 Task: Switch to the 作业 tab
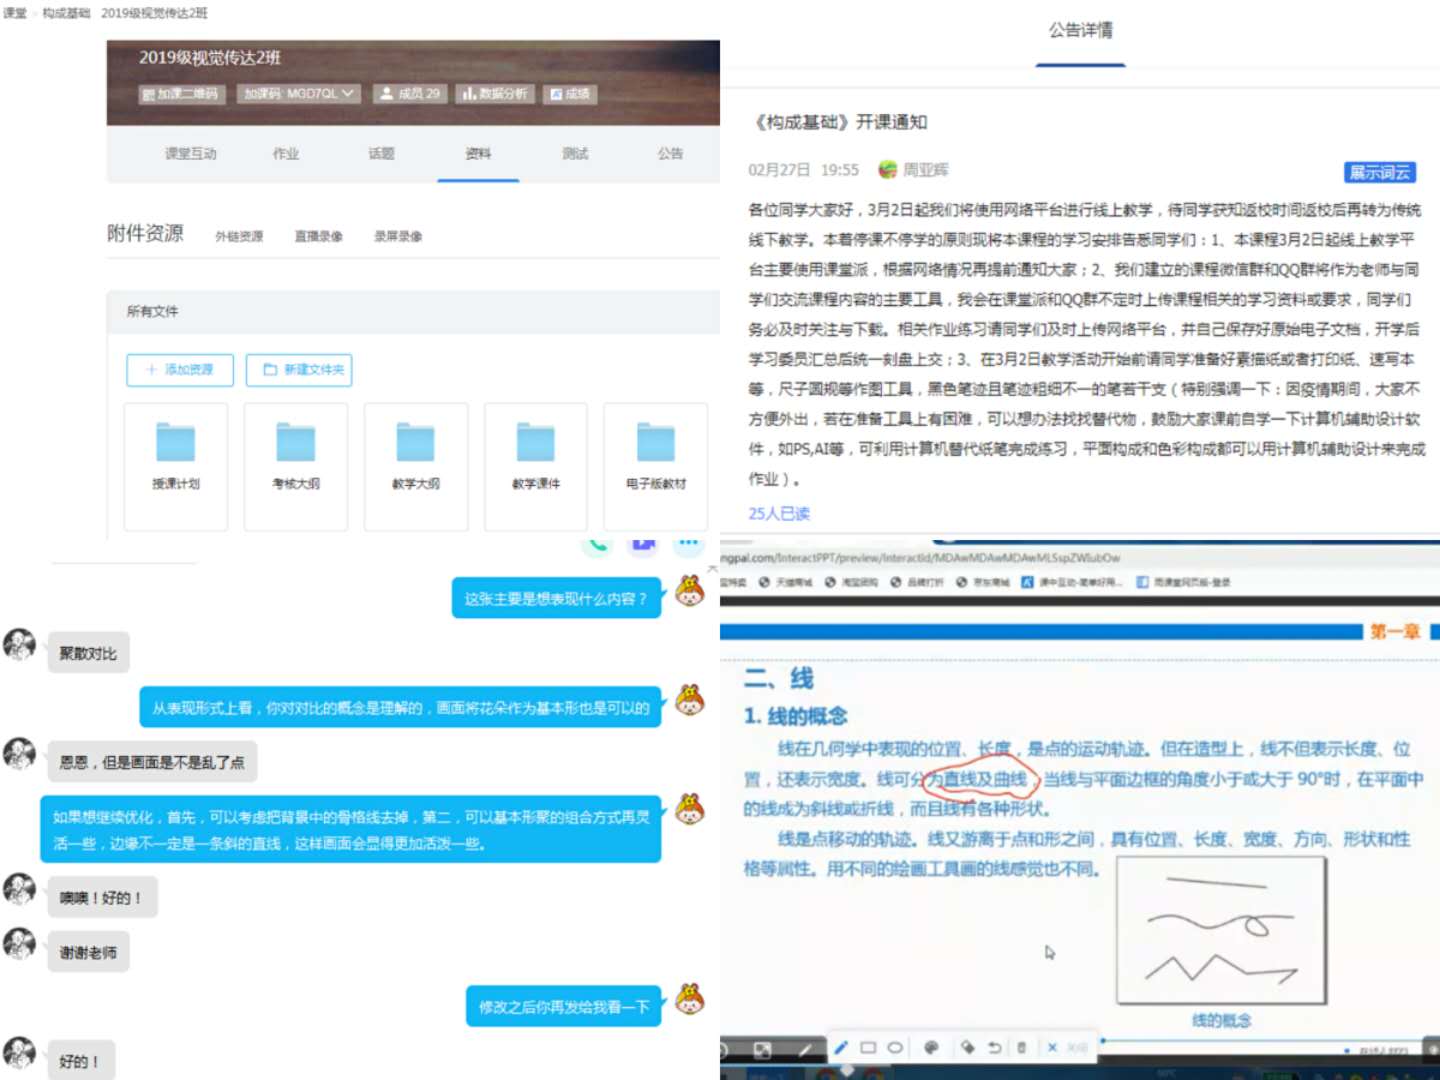(x=286, y=153)
